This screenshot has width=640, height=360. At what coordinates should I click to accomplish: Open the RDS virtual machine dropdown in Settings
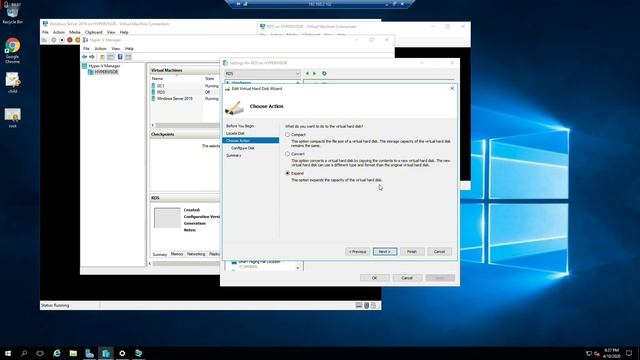coord(262,73)
